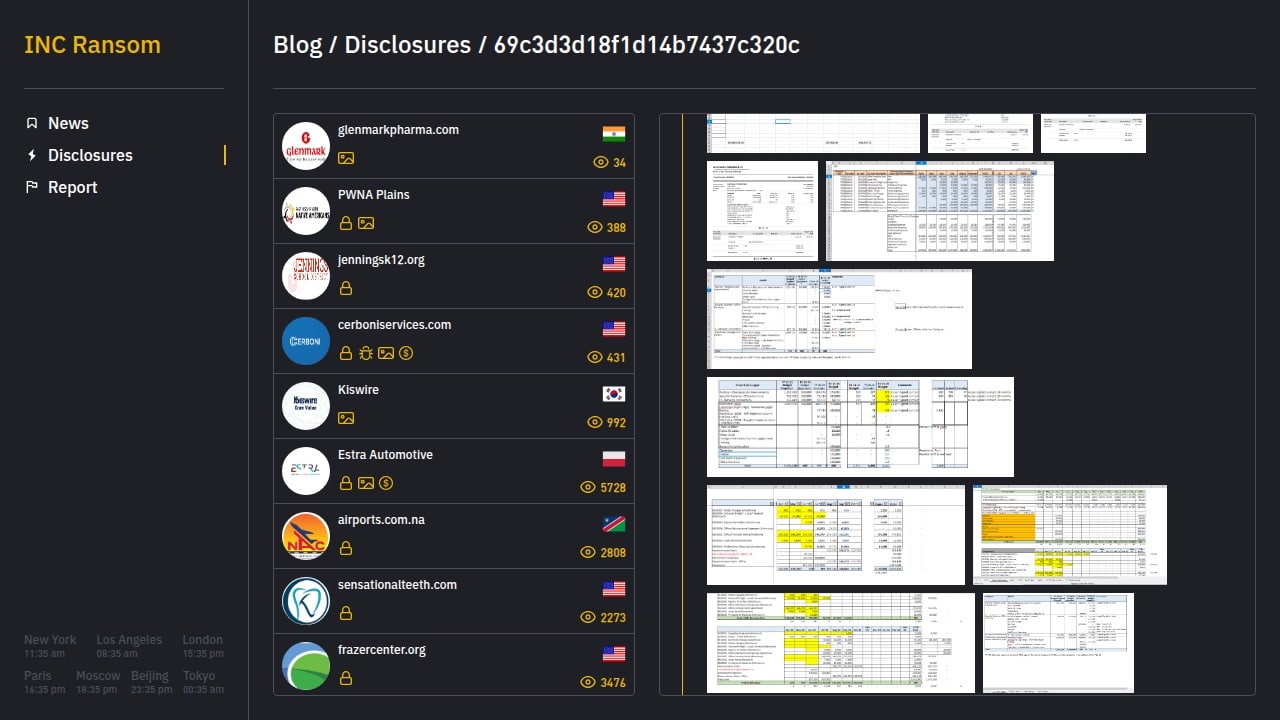
Task: Click the lock icon under jenningsk12.org
Action: point(346,288)
